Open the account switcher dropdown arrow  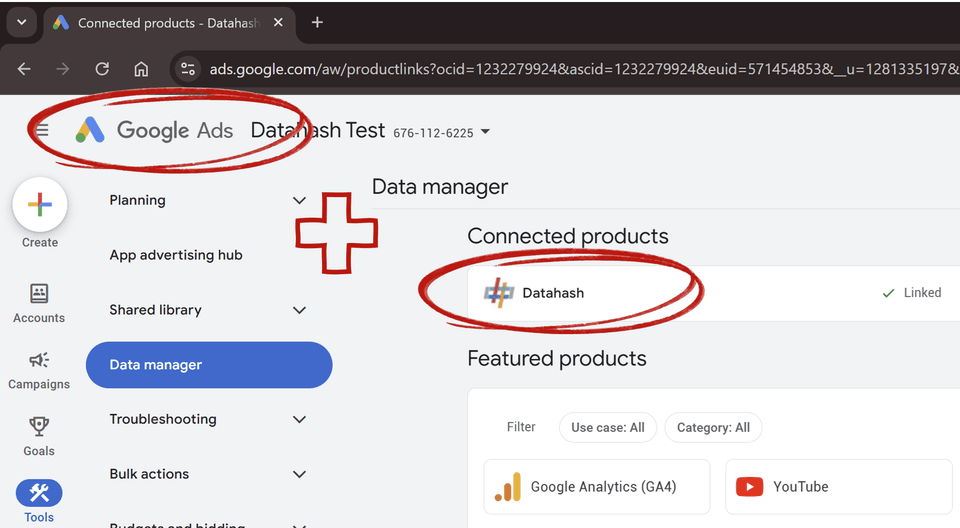pos(486,132)
